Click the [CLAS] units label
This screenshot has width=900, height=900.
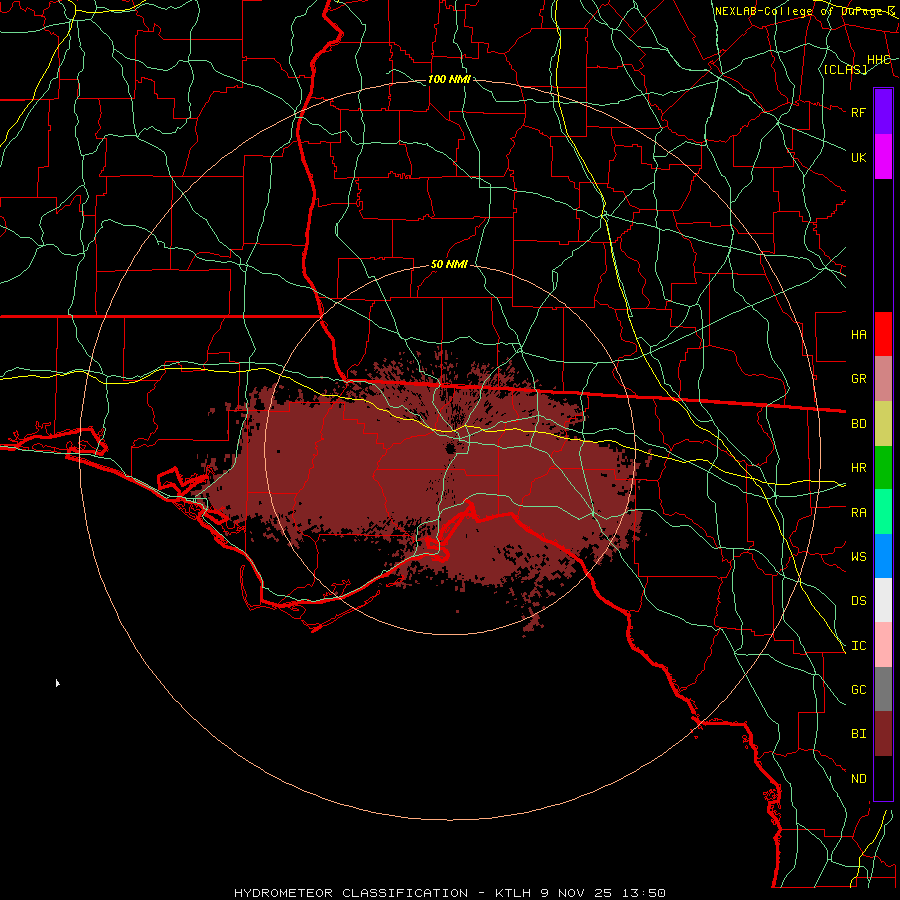point(845,69)
